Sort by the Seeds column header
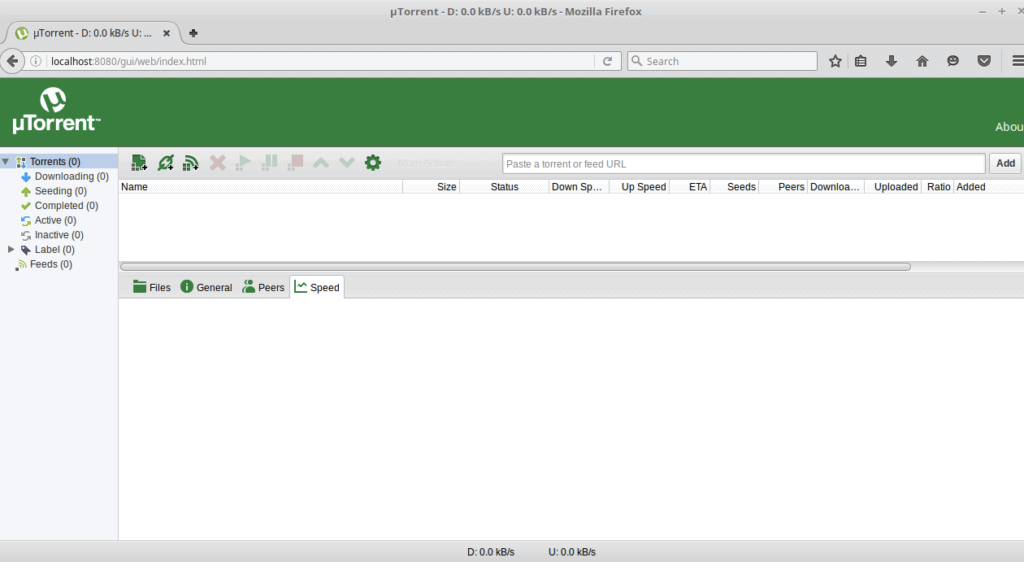 (734, 187)
